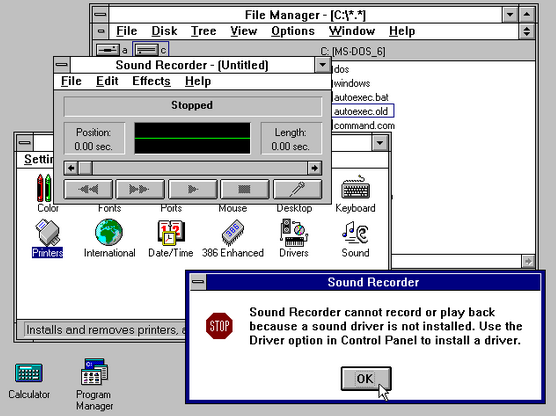Click the OK button in the error dialog
The width and height of the screenshot is (556, 416).
tap(366, 378)
